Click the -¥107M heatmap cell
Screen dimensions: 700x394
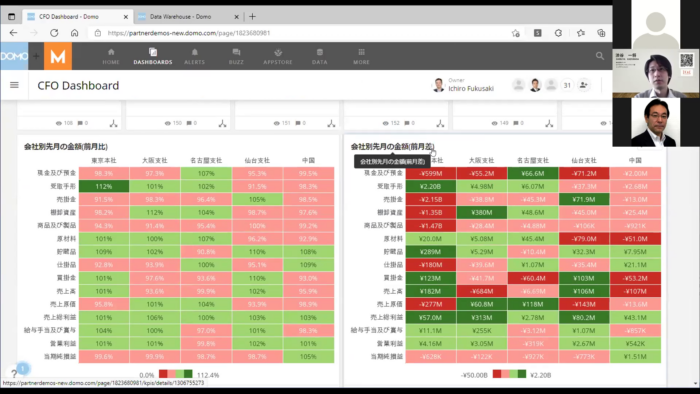[635, 291]
